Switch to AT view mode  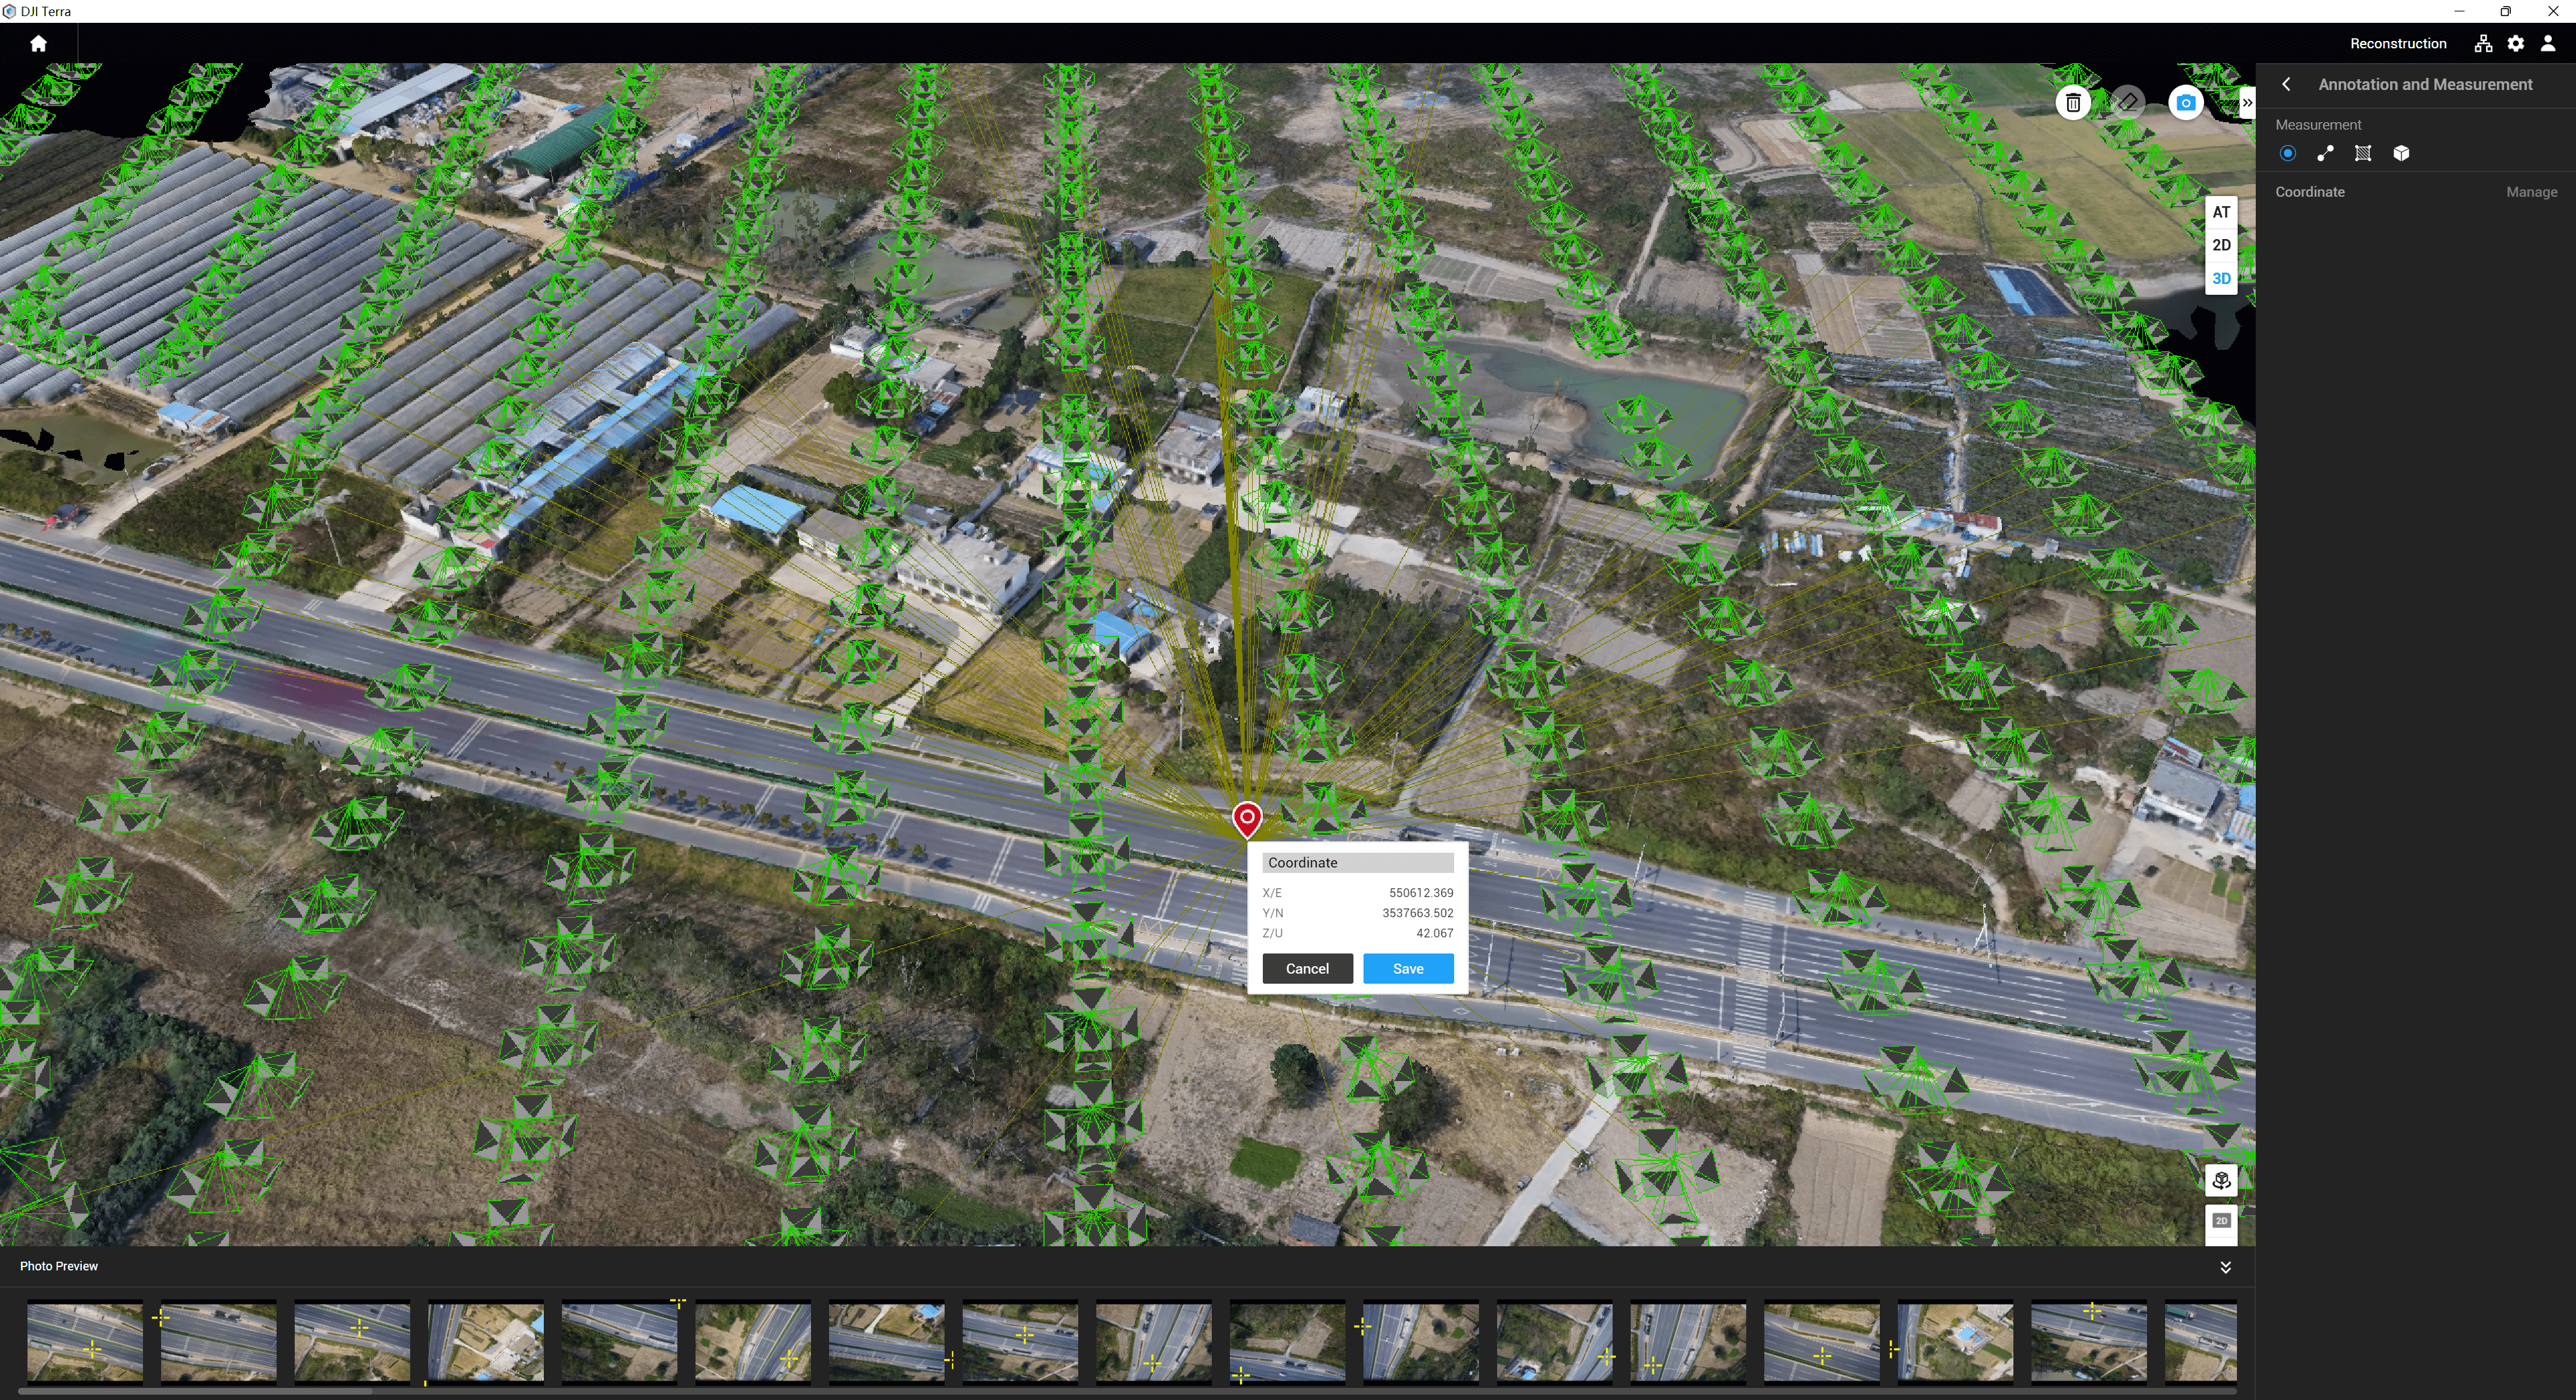pyautogui.click(x=2221, y=212)
